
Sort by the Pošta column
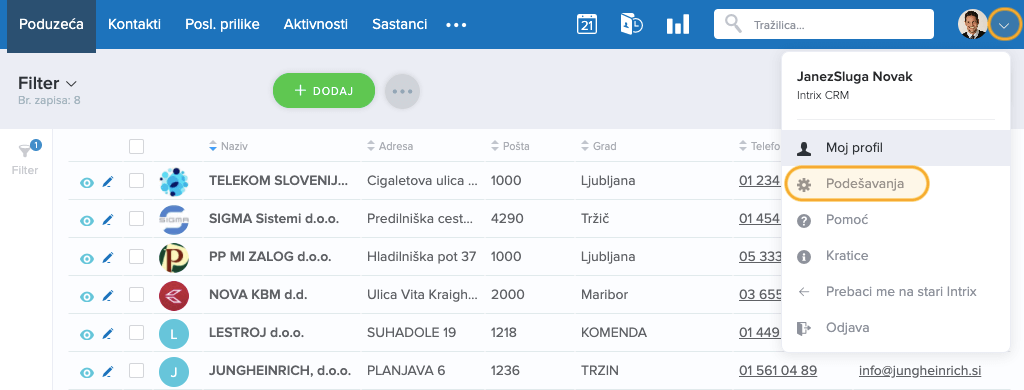tap(510, 146)
